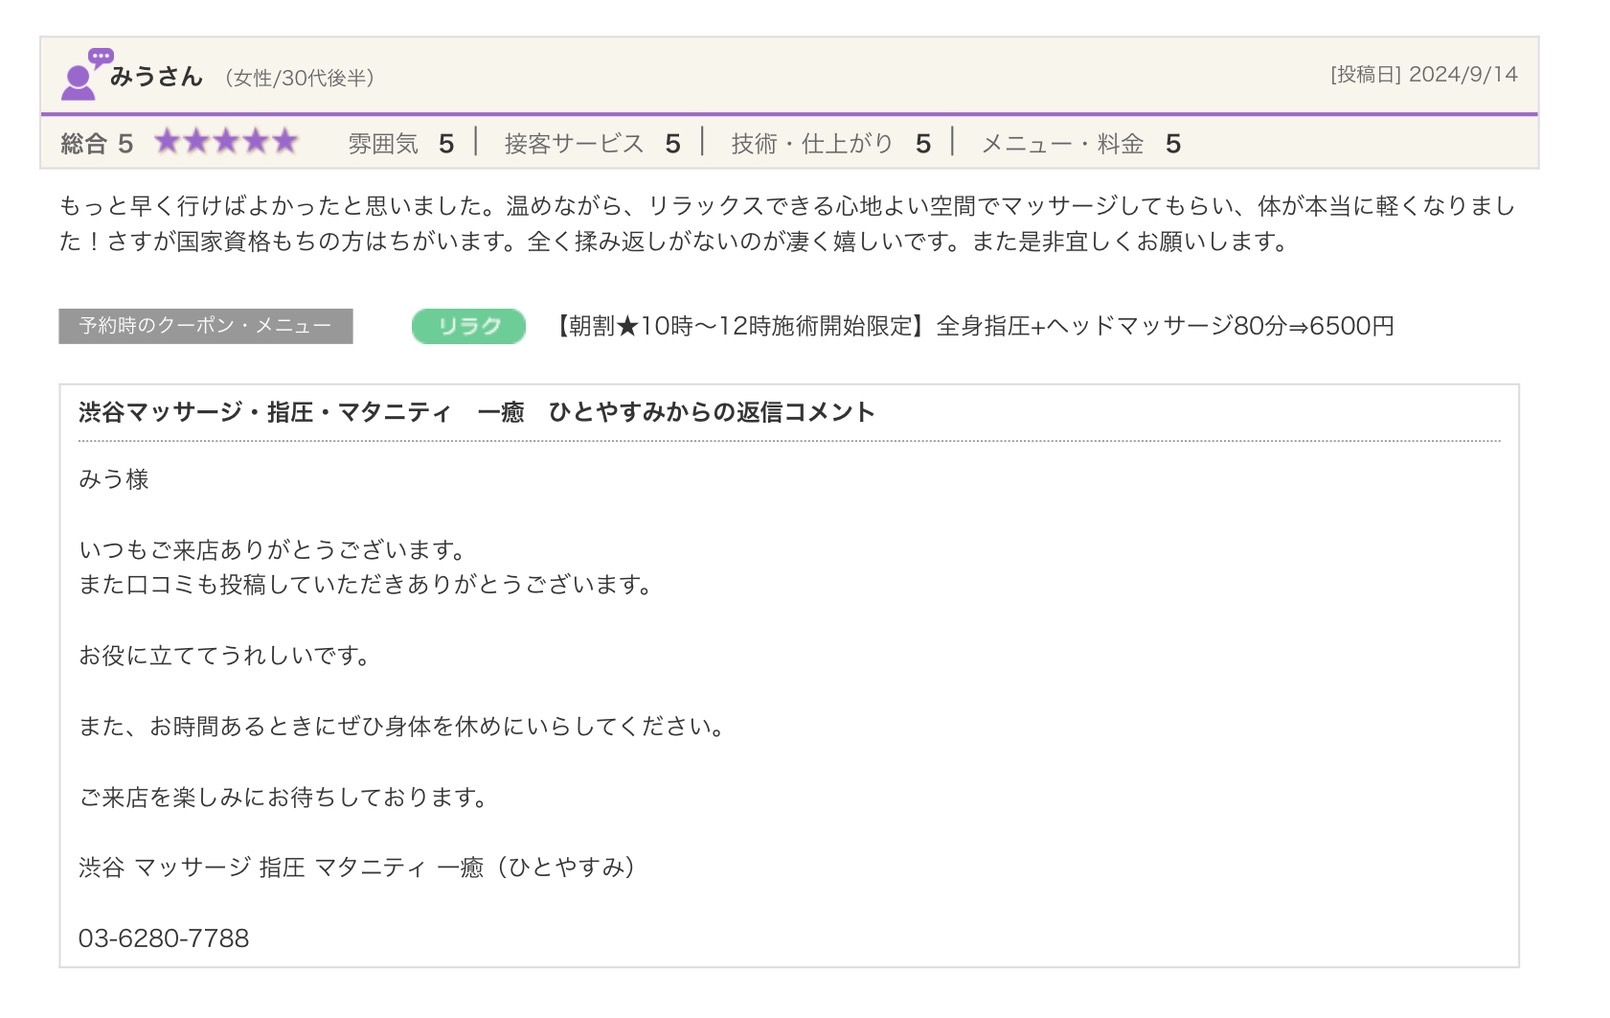The width and height of the screenshot is (1610, 1018).
Task: Click the five-star overall rating
Action: click(227, 142)
